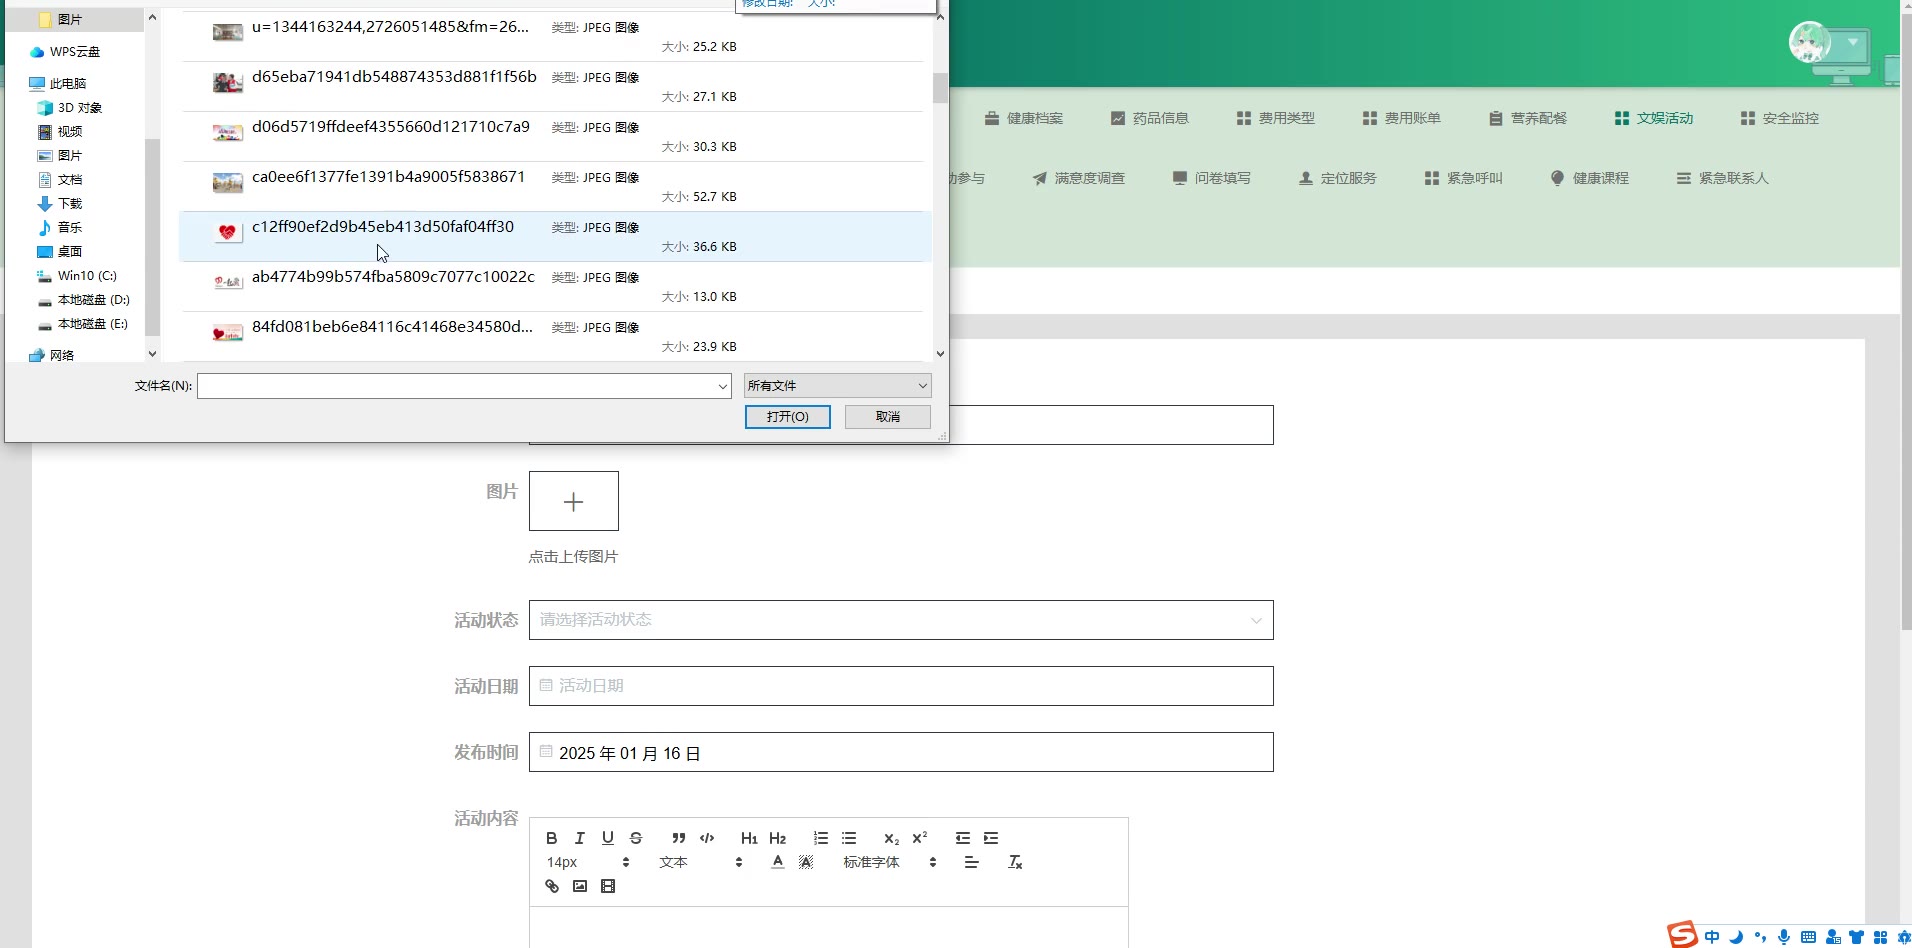Open the 所有文件 file type filter
Image resolution: width=1912 pixels, height=948 pixels.
(x=838, y=386)
